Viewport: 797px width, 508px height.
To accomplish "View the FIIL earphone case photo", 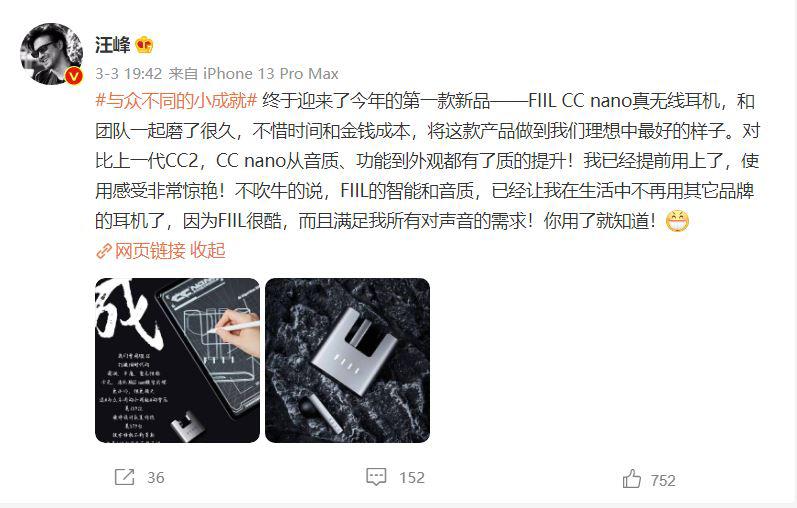I will (x=348, y=360).
